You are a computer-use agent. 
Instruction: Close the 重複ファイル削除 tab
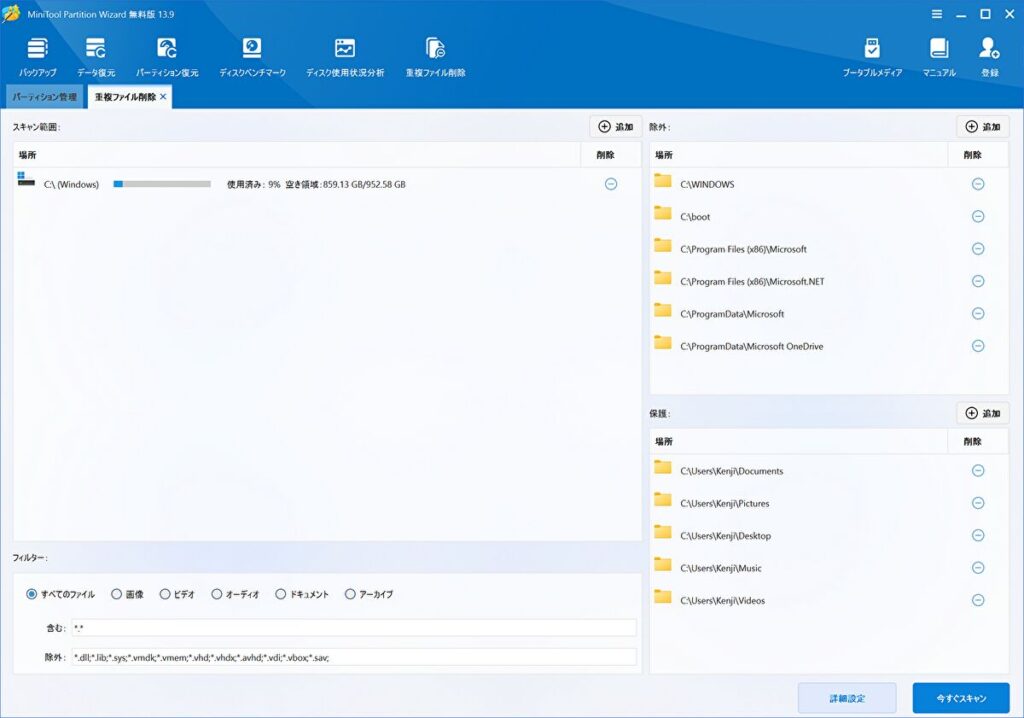click(163, 97)
